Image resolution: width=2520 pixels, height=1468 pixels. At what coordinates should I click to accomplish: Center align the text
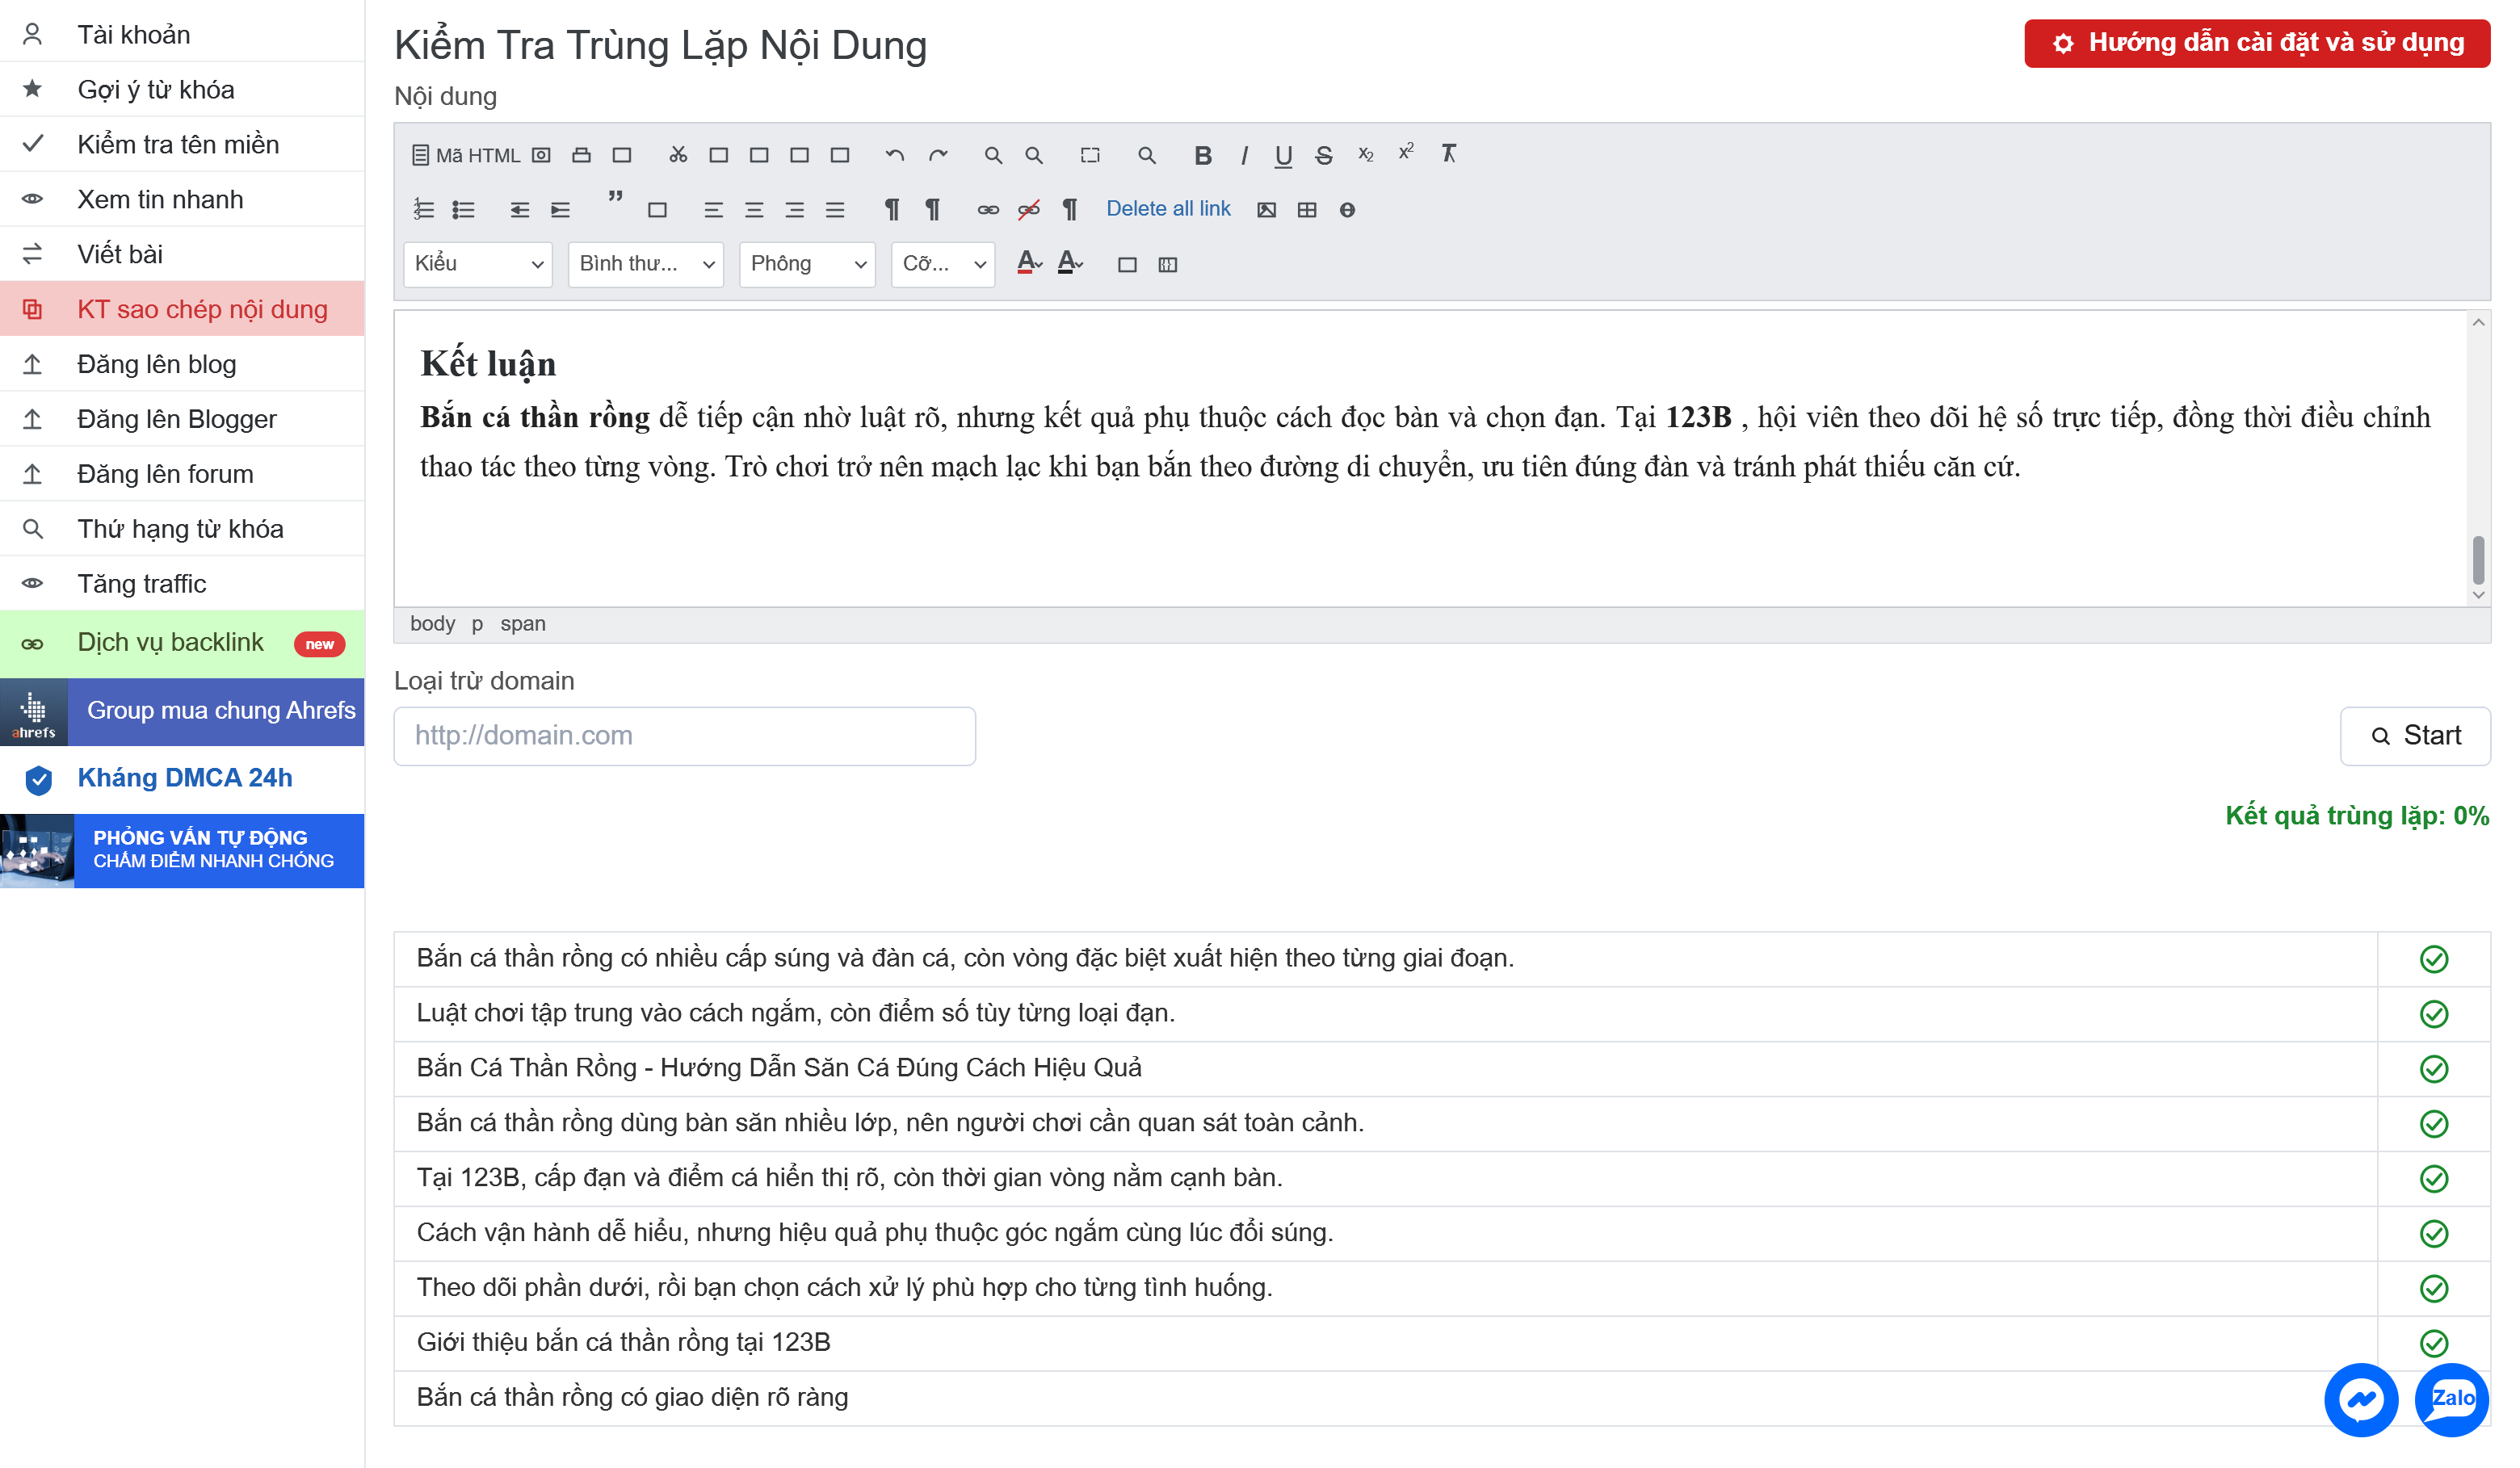pos(754,209)
